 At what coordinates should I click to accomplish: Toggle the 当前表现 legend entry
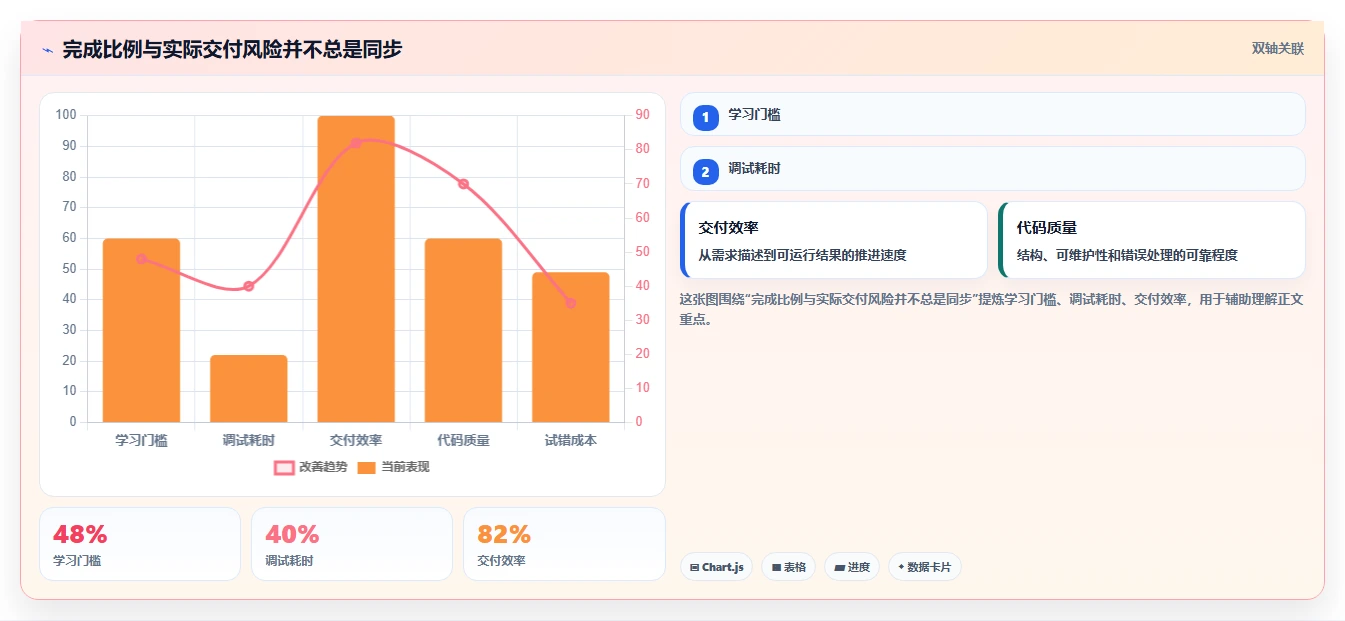(x=393, y=467)
